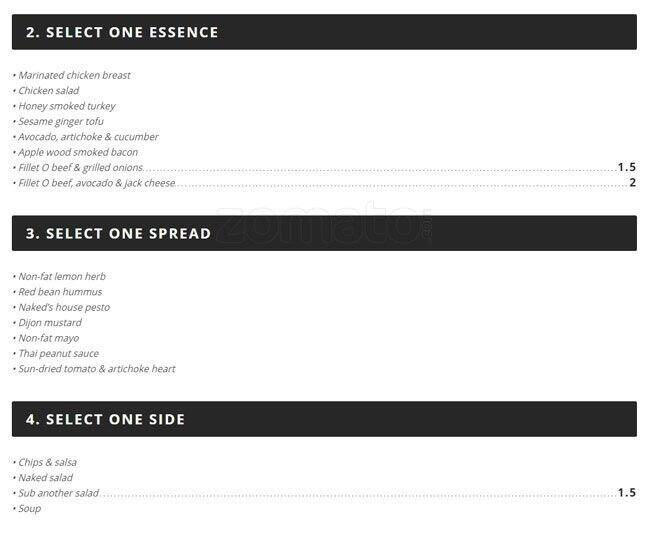Click the "3. Select One Spread" header

click(118, 233)
